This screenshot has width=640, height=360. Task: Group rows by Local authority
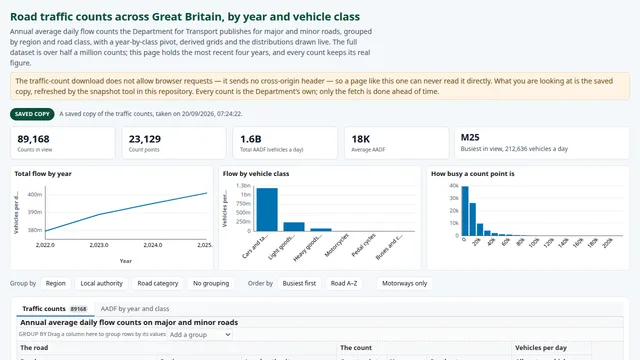click(x=101, y=283)
